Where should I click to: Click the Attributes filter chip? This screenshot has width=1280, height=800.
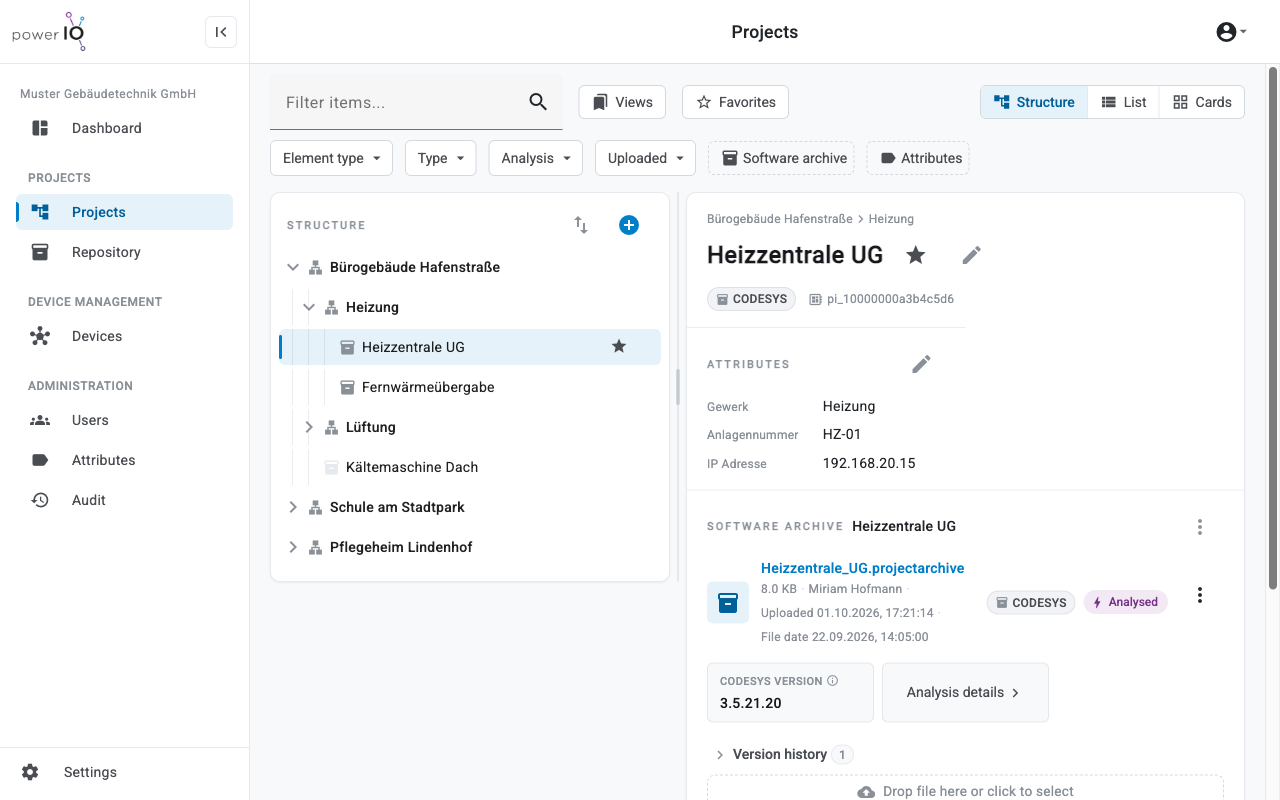click(918, 158)
